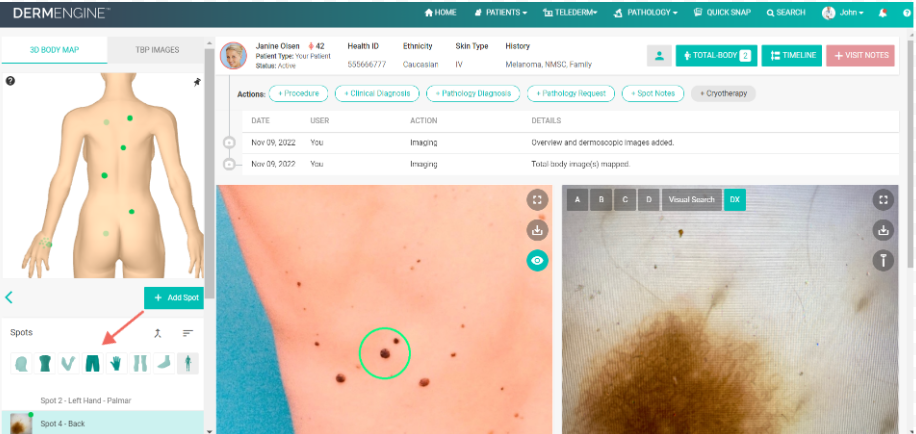The image size is (916, 434).
Task: Add Visit Notes
Action: tap(861, 55)
